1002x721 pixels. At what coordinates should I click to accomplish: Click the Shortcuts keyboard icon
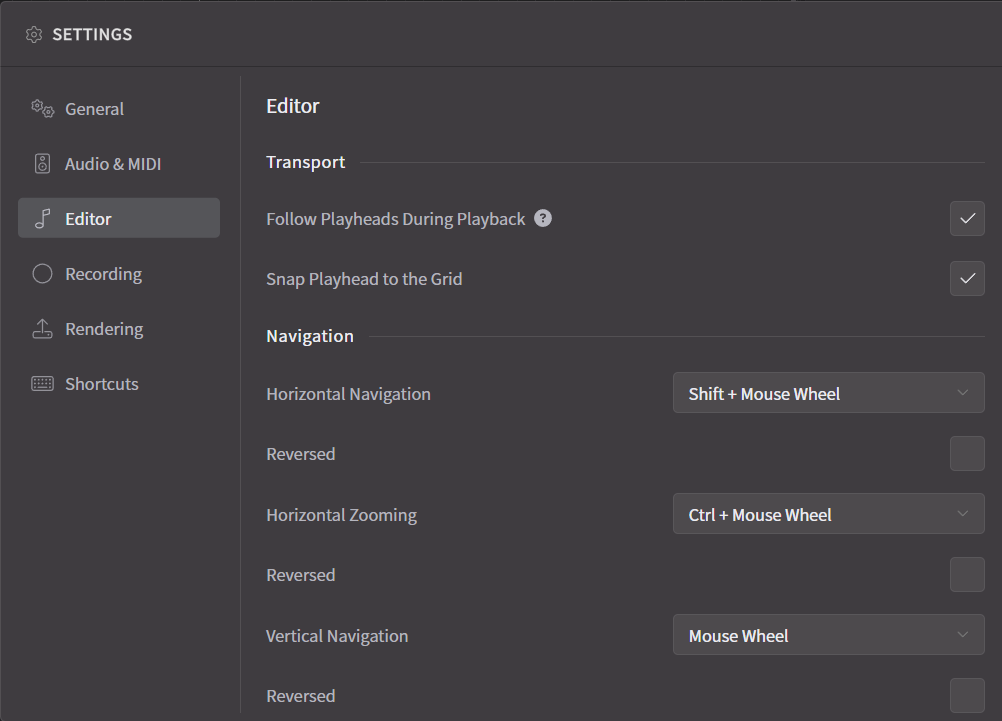(42, 384)
